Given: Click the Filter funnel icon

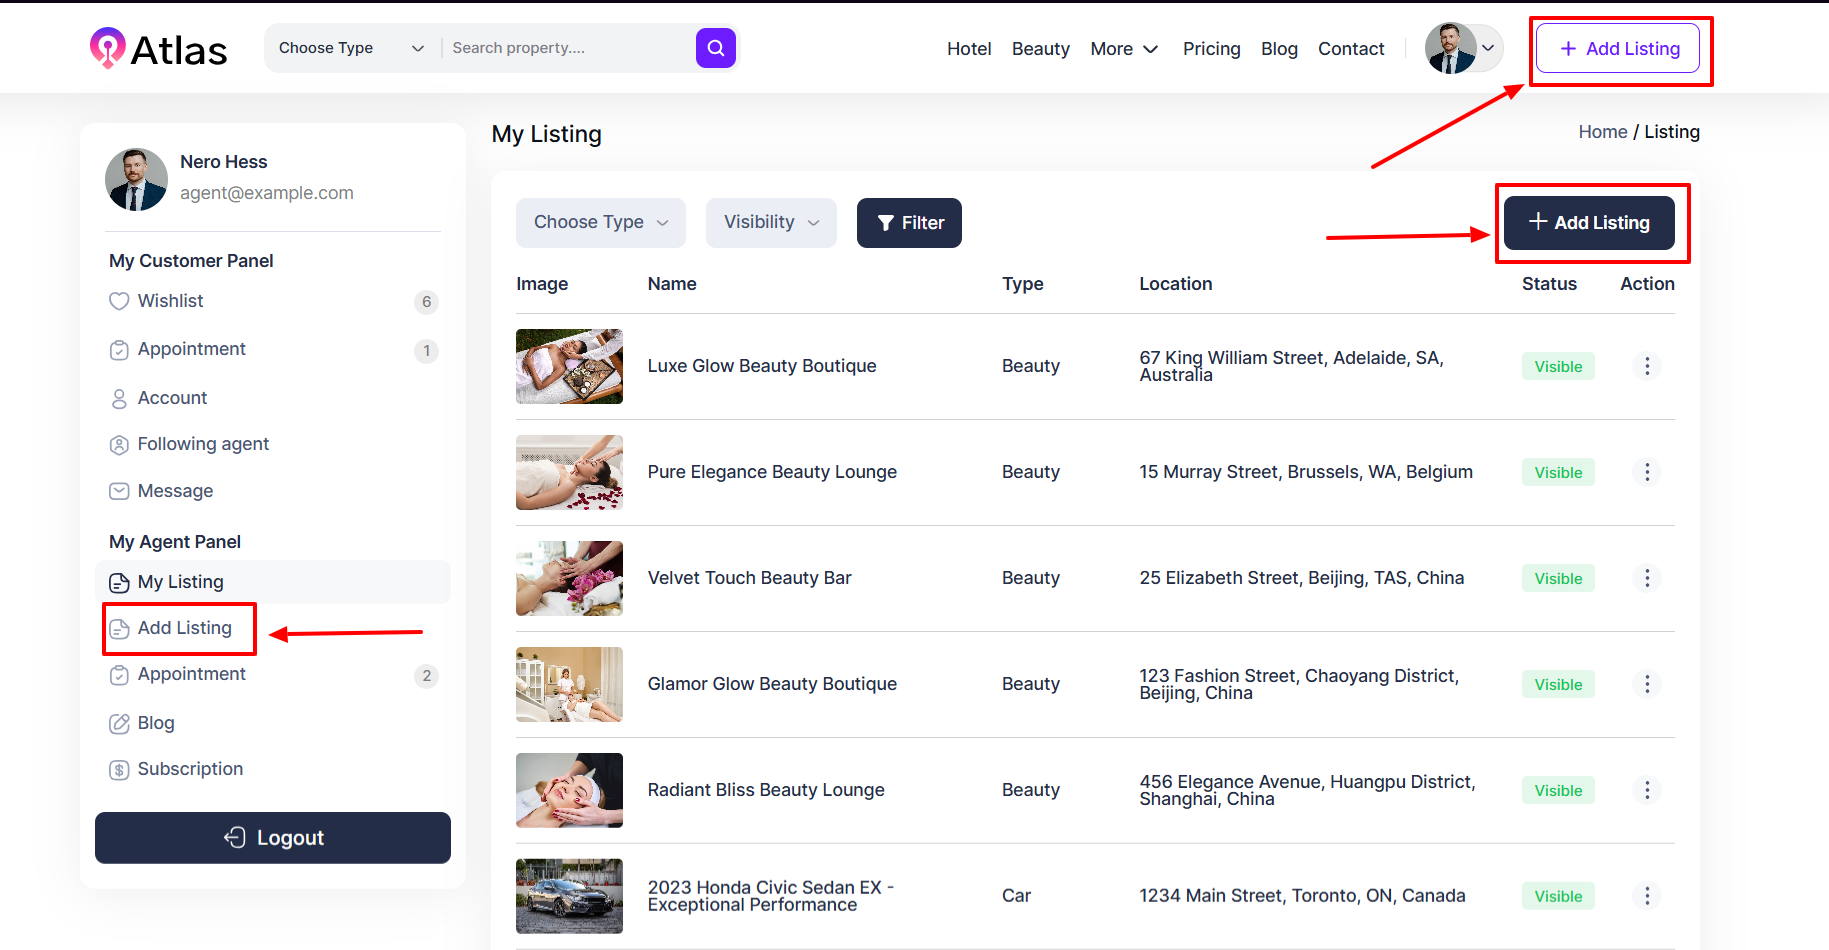Looking at the screenshot, I should coord(885,222).
